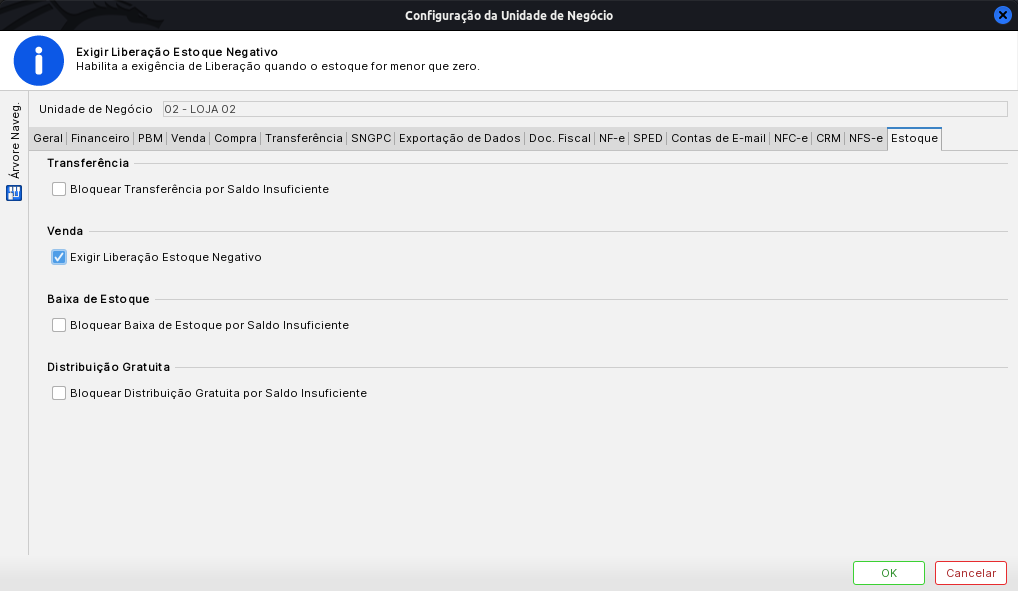The image size is (1018, 591).
Task: Select the Transferência tab
Action: 304,138
